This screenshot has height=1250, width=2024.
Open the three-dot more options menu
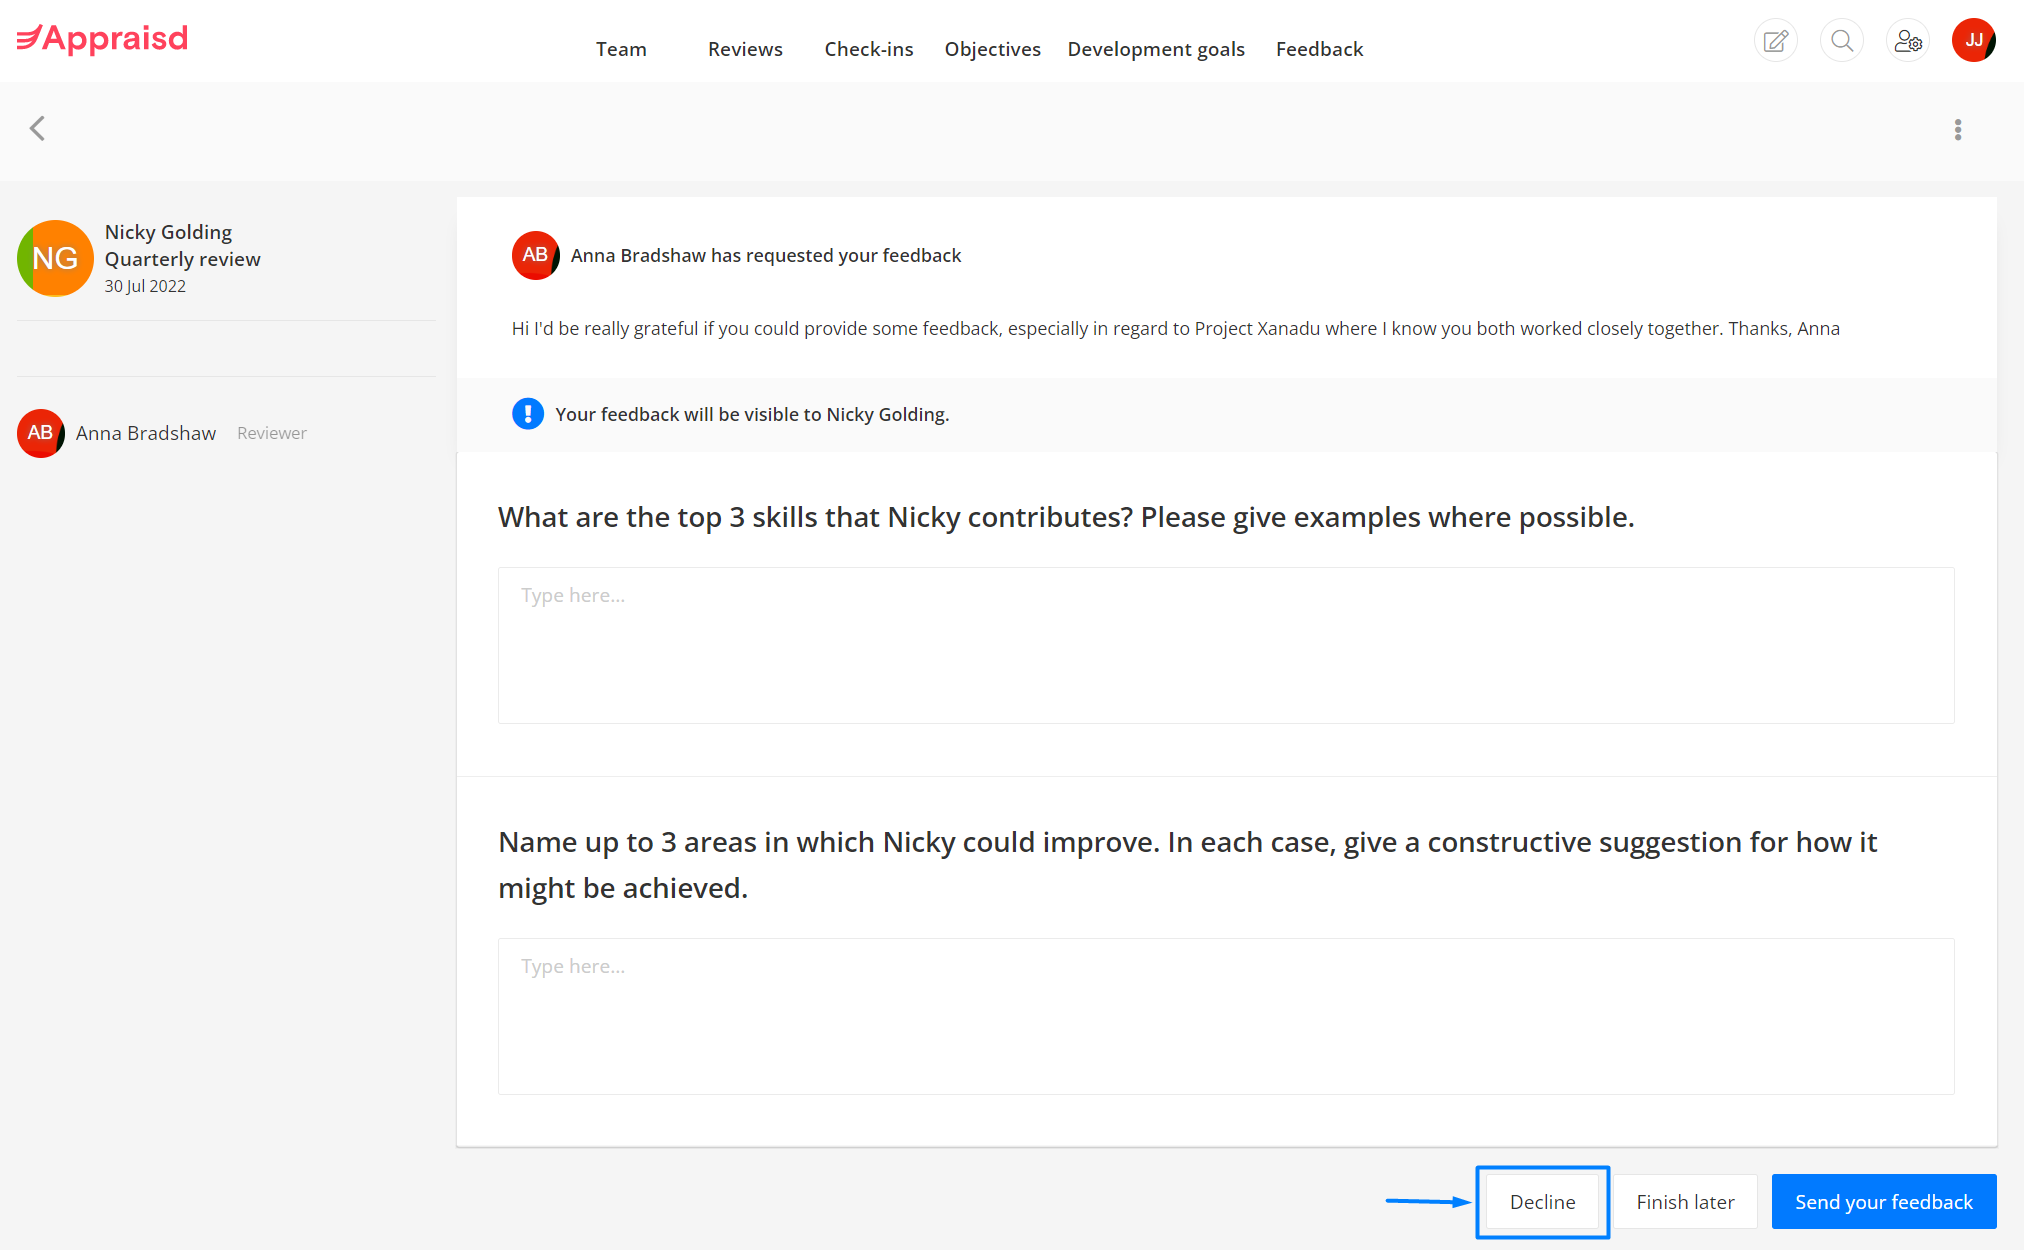(x=1958, y=130)
